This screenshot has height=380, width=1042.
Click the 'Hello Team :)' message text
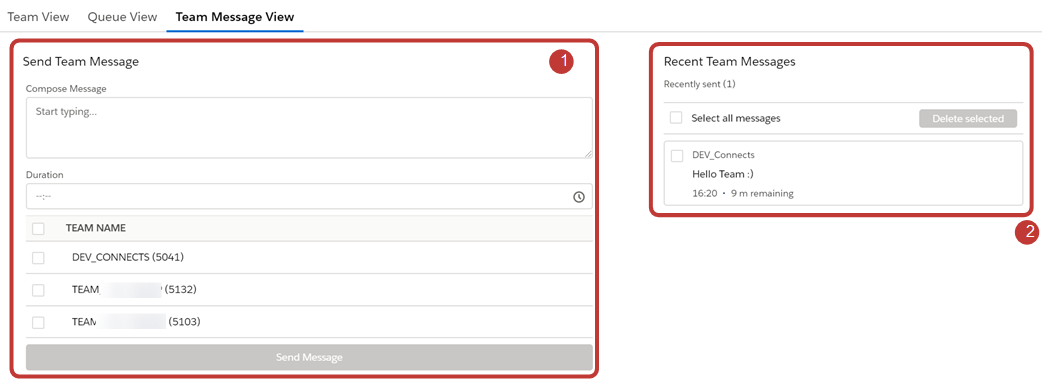point(723,174)
